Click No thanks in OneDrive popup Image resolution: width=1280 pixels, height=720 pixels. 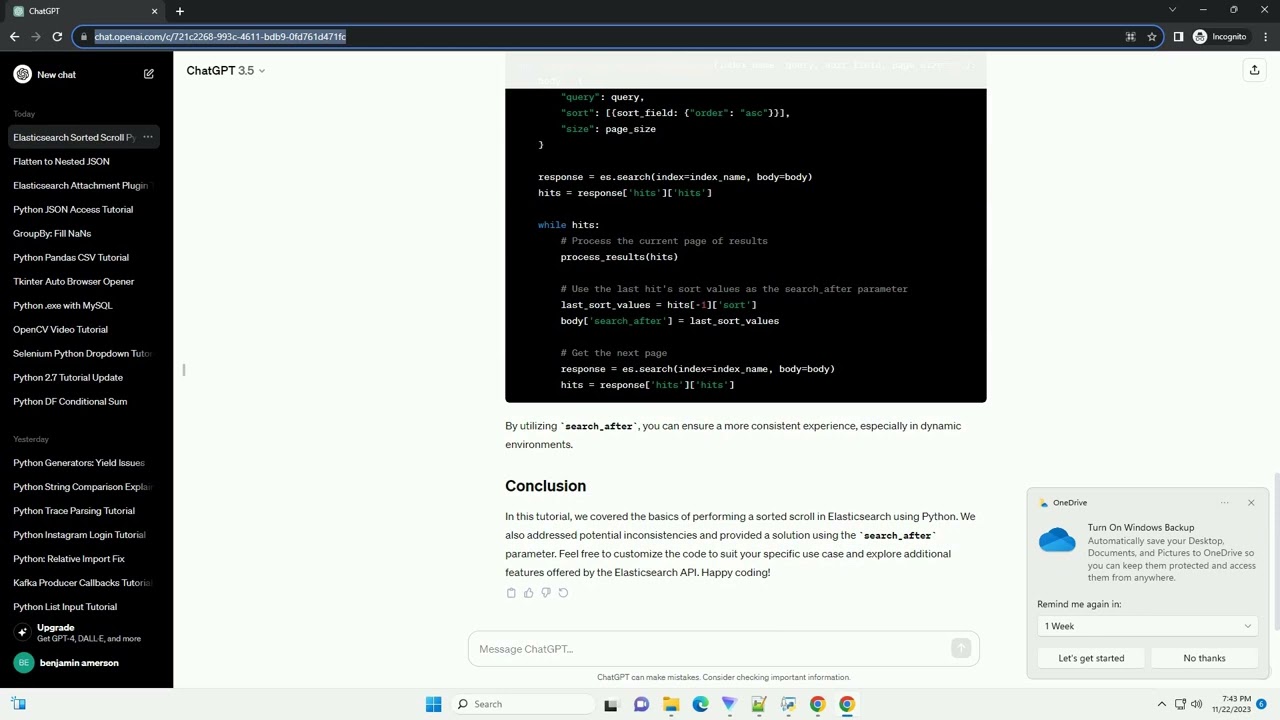click(x=1204, y=658)
